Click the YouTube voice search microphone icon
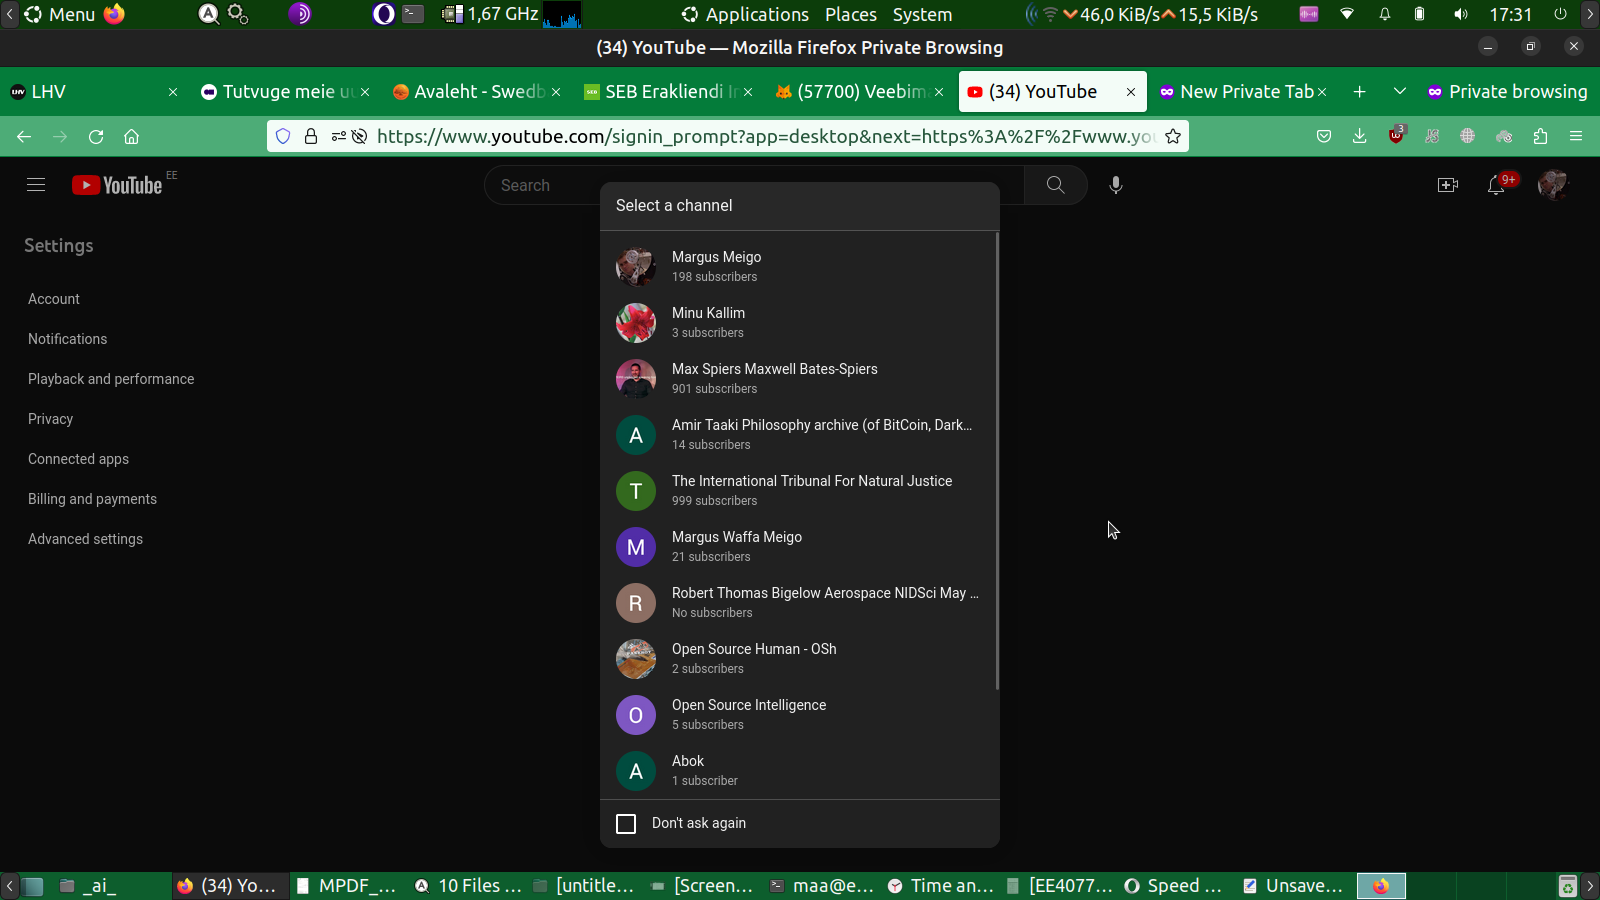The height and width of the screenshot is (900, 1600). (1115, 185)
